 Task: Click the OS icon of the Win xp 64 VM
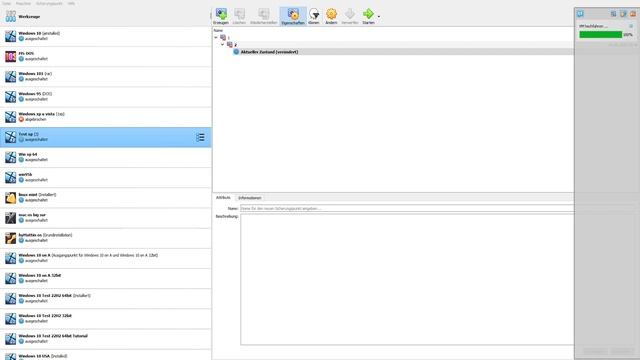coord(11,157)
